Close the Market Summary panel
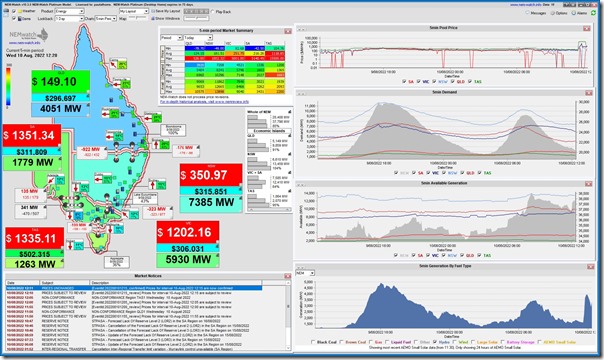Viewport: 604px width, 360px height. [288, 31]
